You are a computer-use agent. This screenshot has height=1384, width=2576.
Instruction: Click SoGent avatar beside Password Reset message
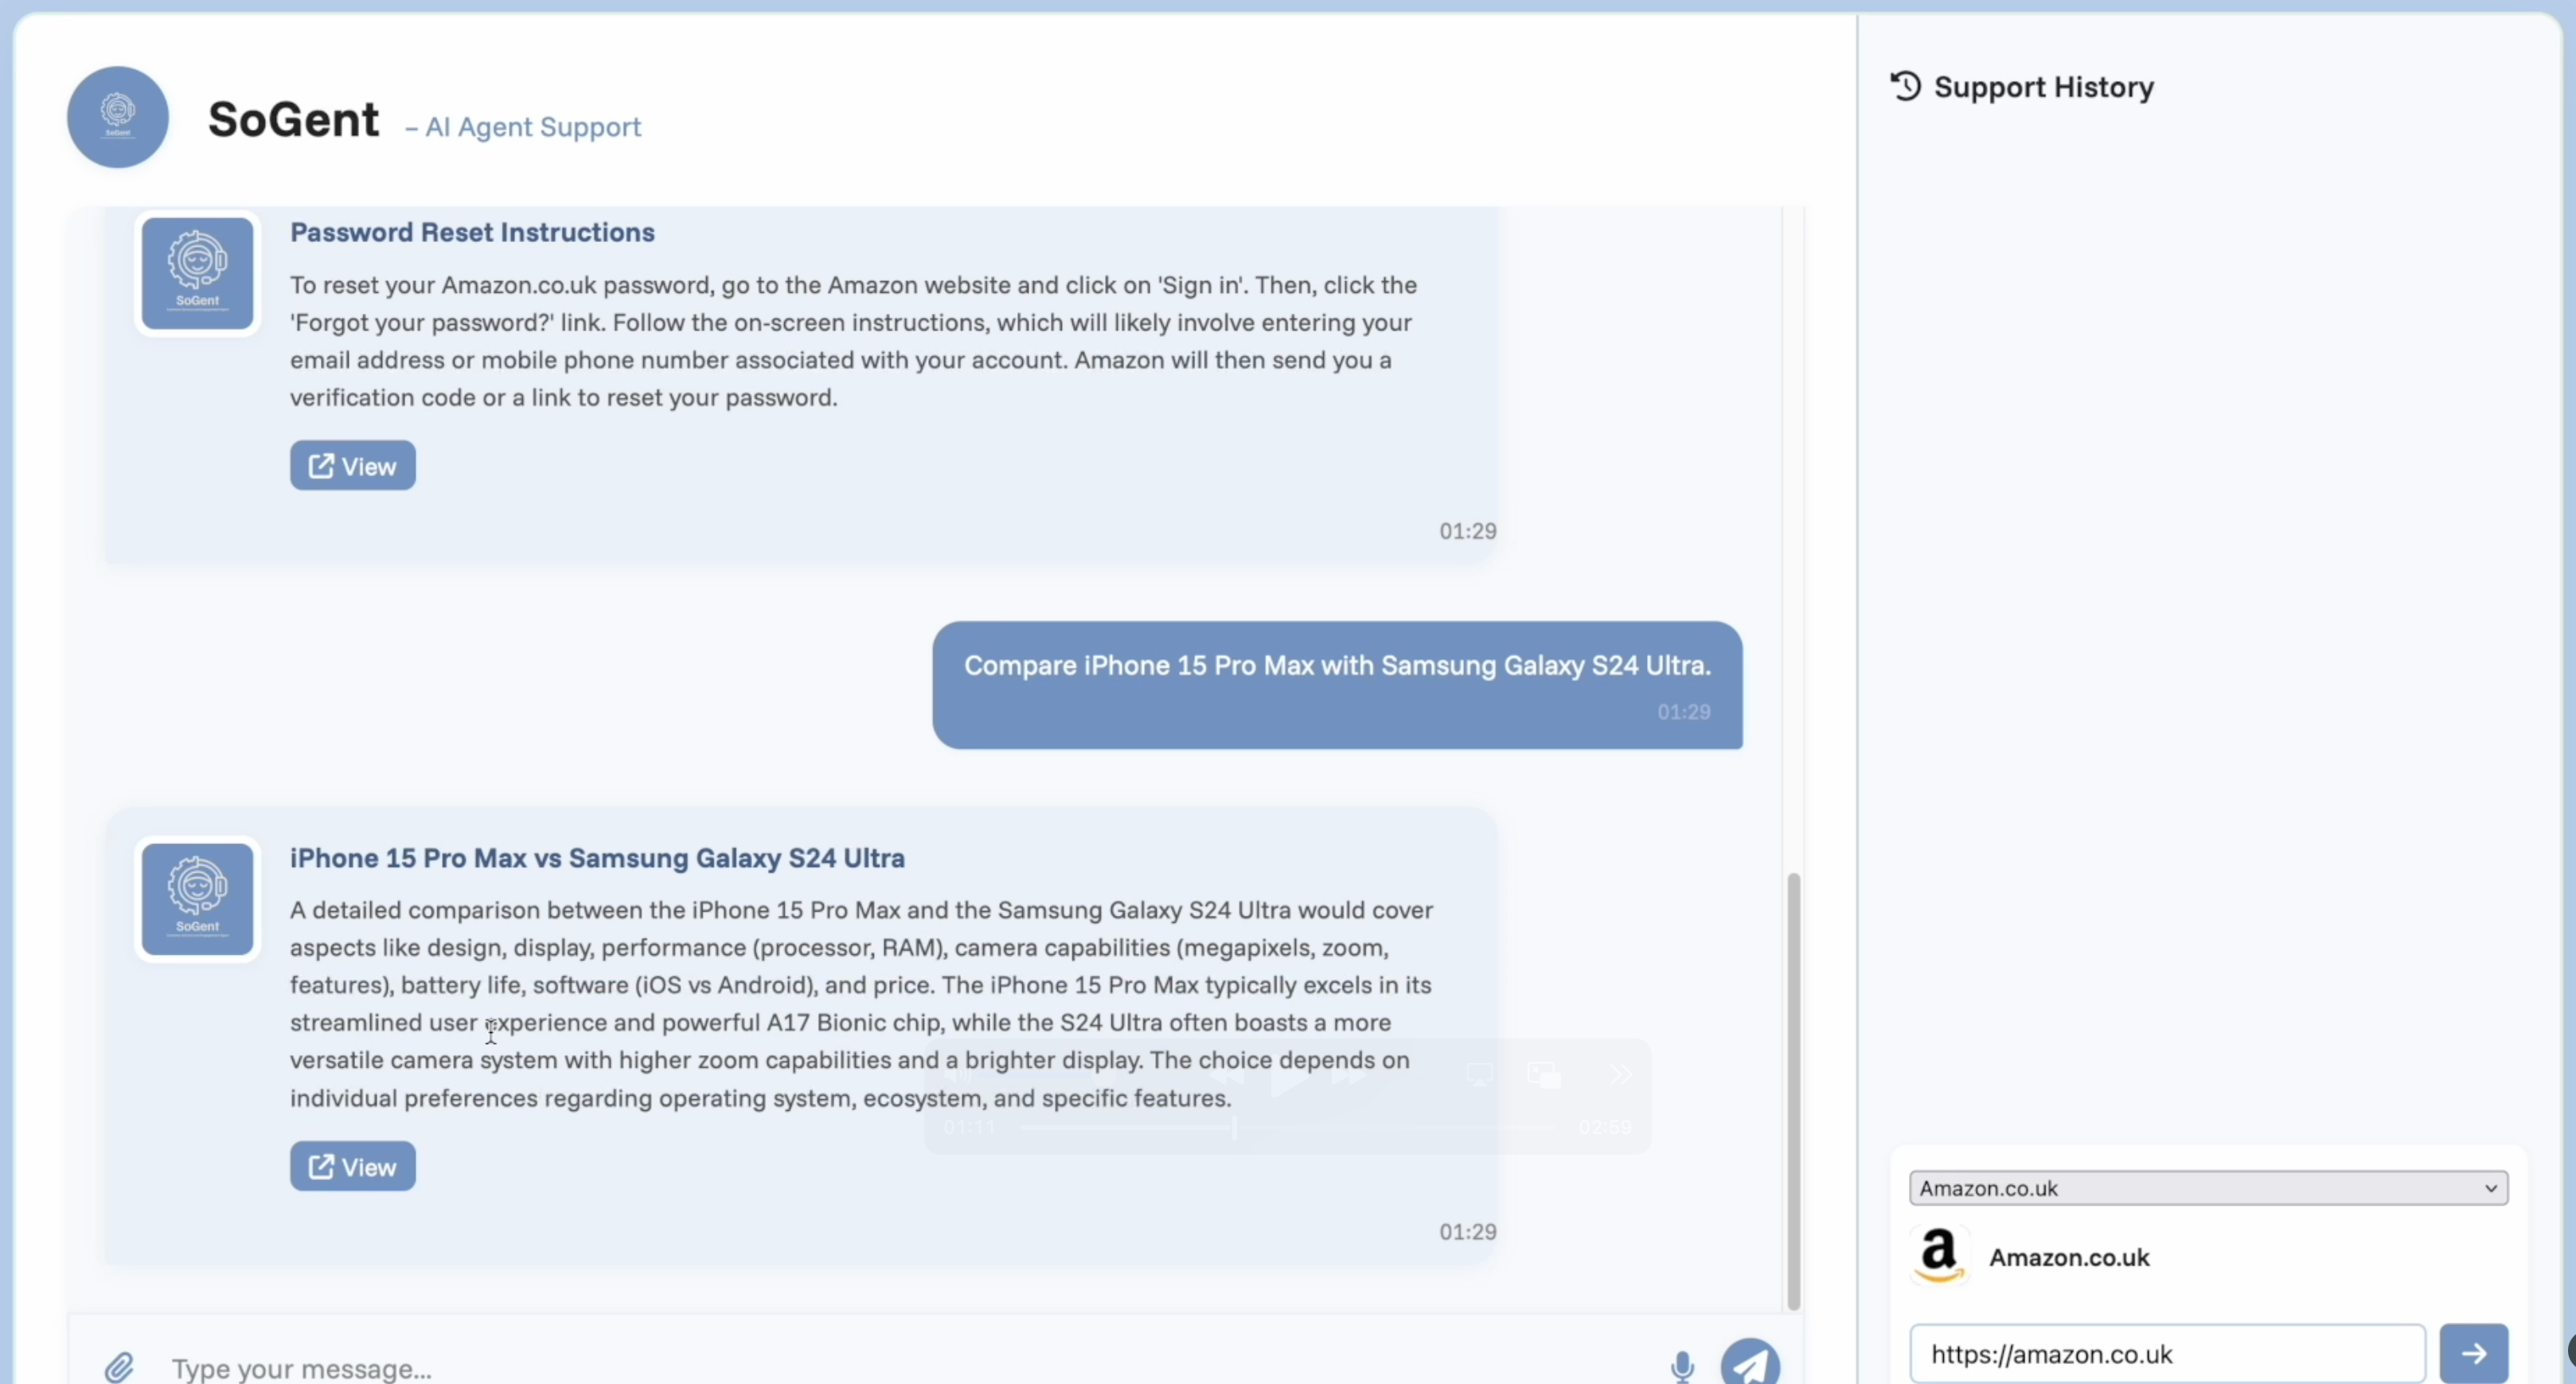click(x=197, y=273)
